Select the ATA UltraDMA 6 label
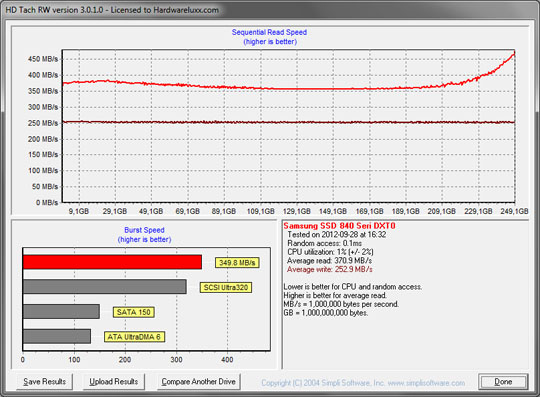The height and width of the screenshot is (397, 540). 134,337
